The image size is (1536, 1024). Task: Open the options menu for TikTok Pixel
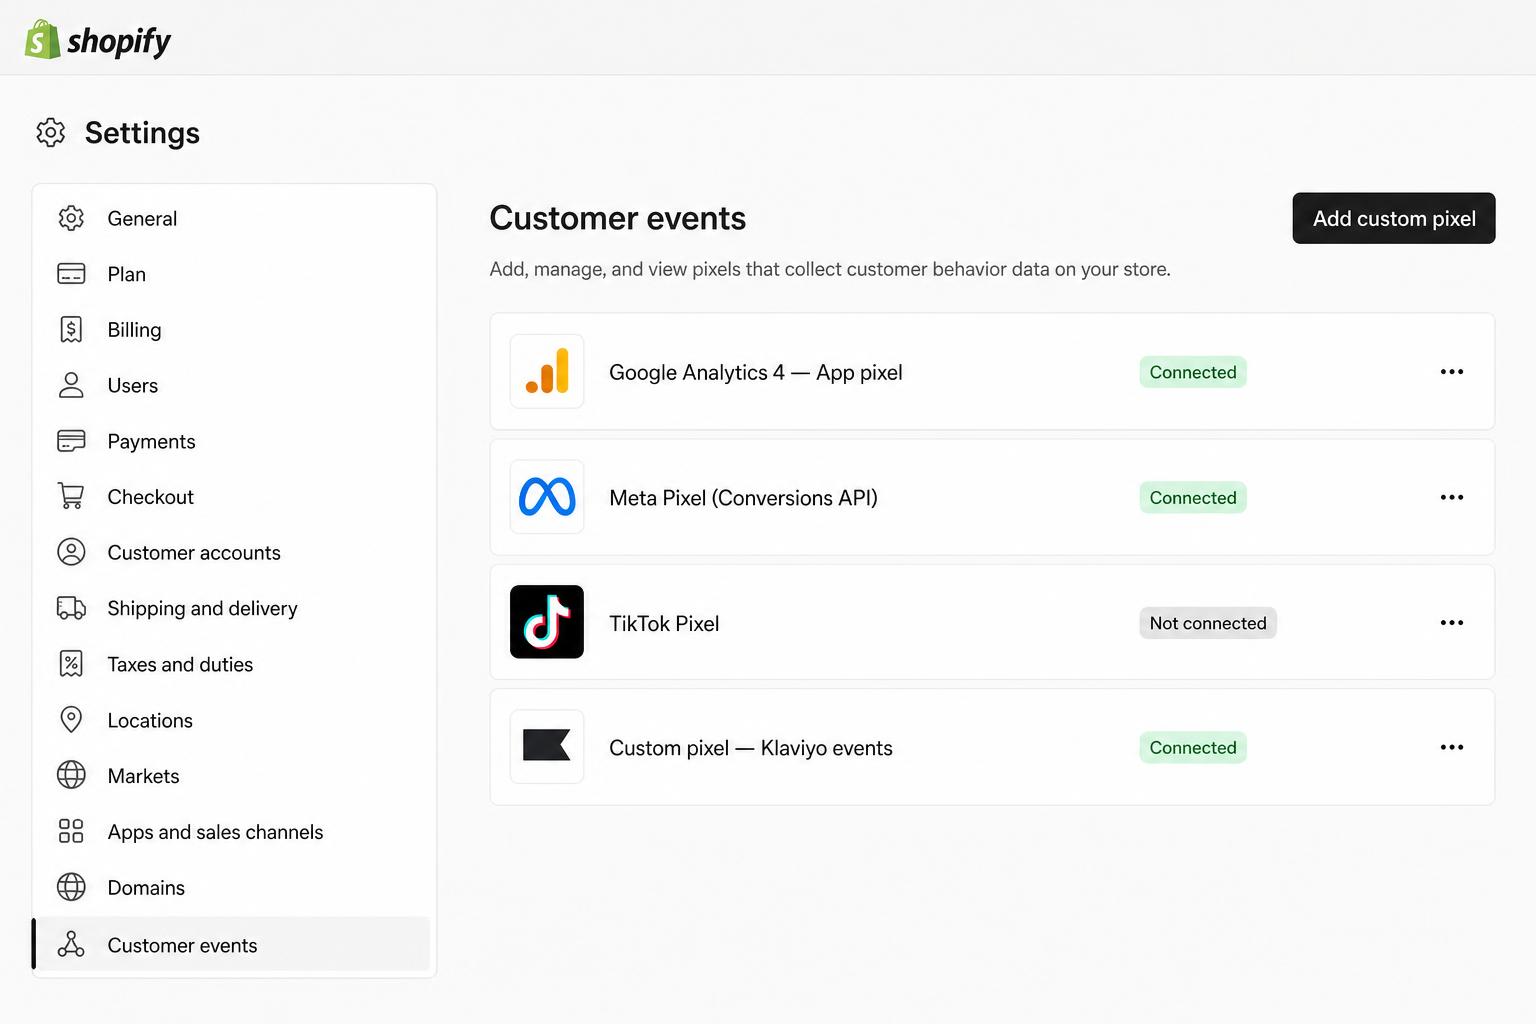point(1452,622)
